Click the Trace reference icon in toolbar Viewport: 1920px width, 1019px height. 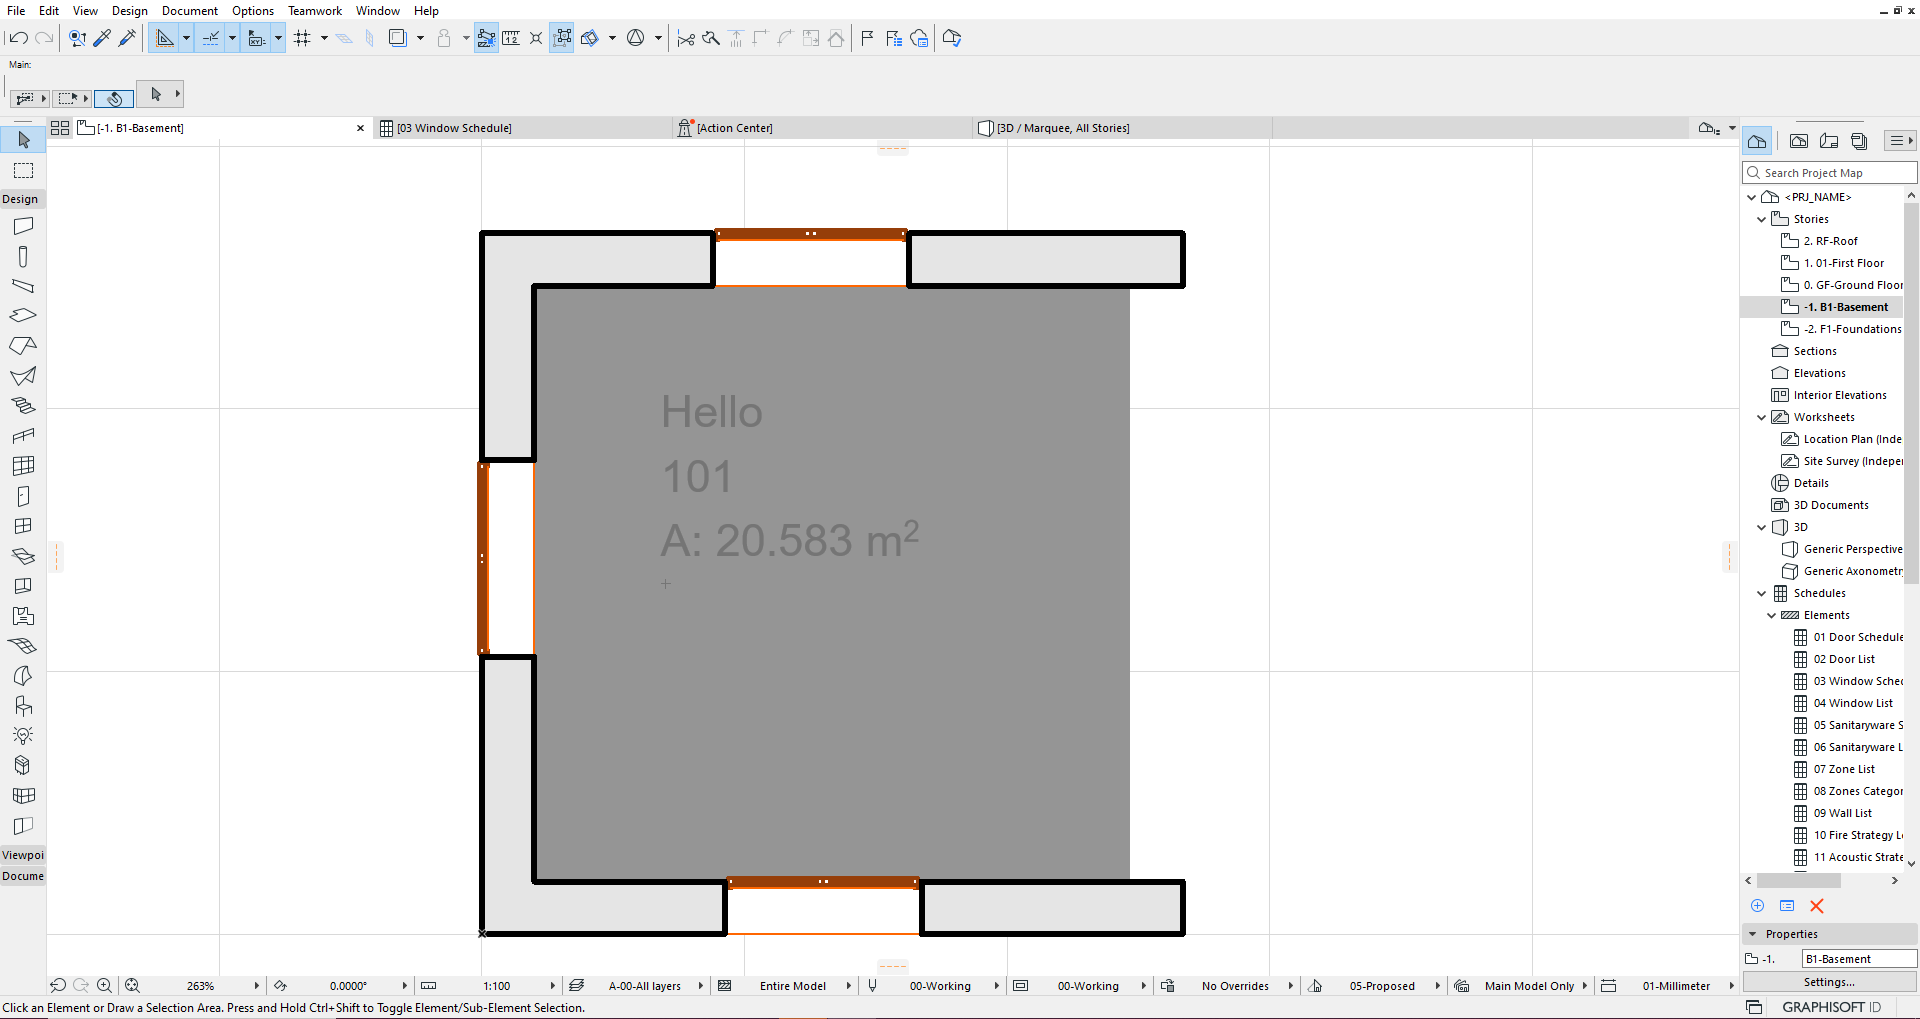(x=398, y=38)
